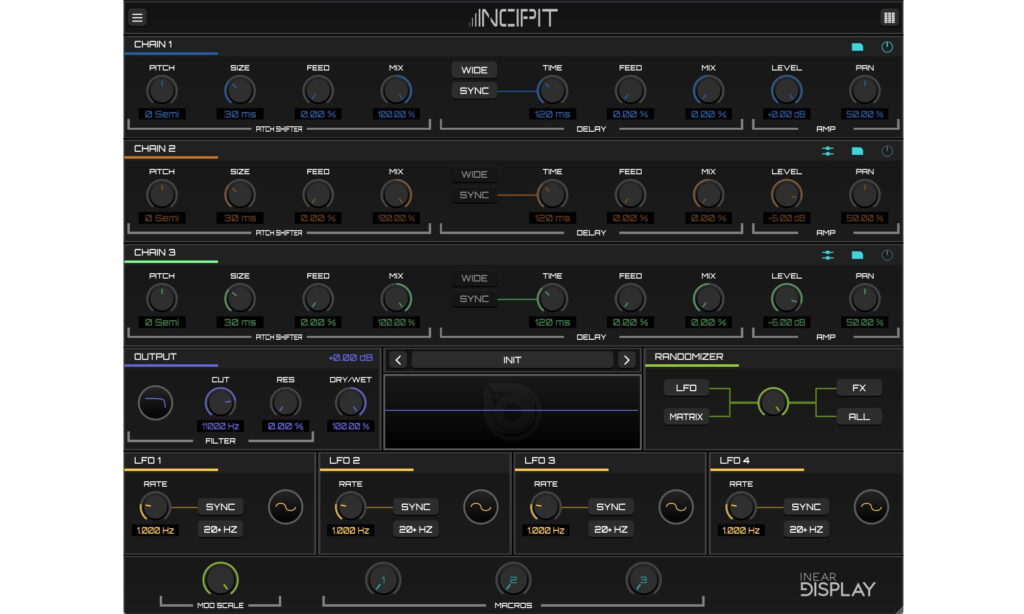The width and height of the screenshot is (1024, 614).
Task: Click the Output filter type shape icon
Action: coord(156,403)
